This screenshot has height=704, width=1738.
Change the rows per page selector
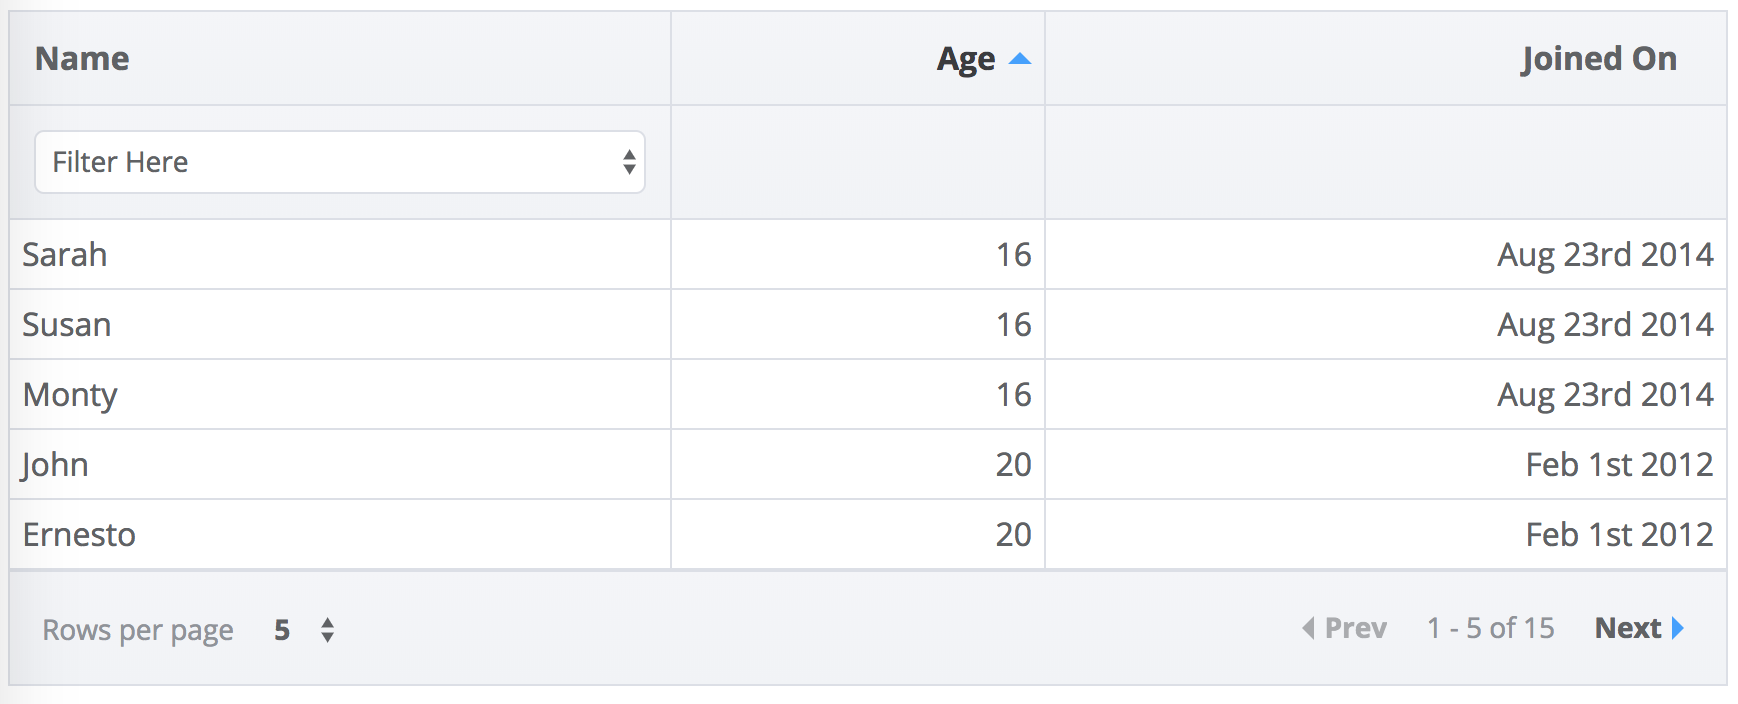click(x=305, y=630)
